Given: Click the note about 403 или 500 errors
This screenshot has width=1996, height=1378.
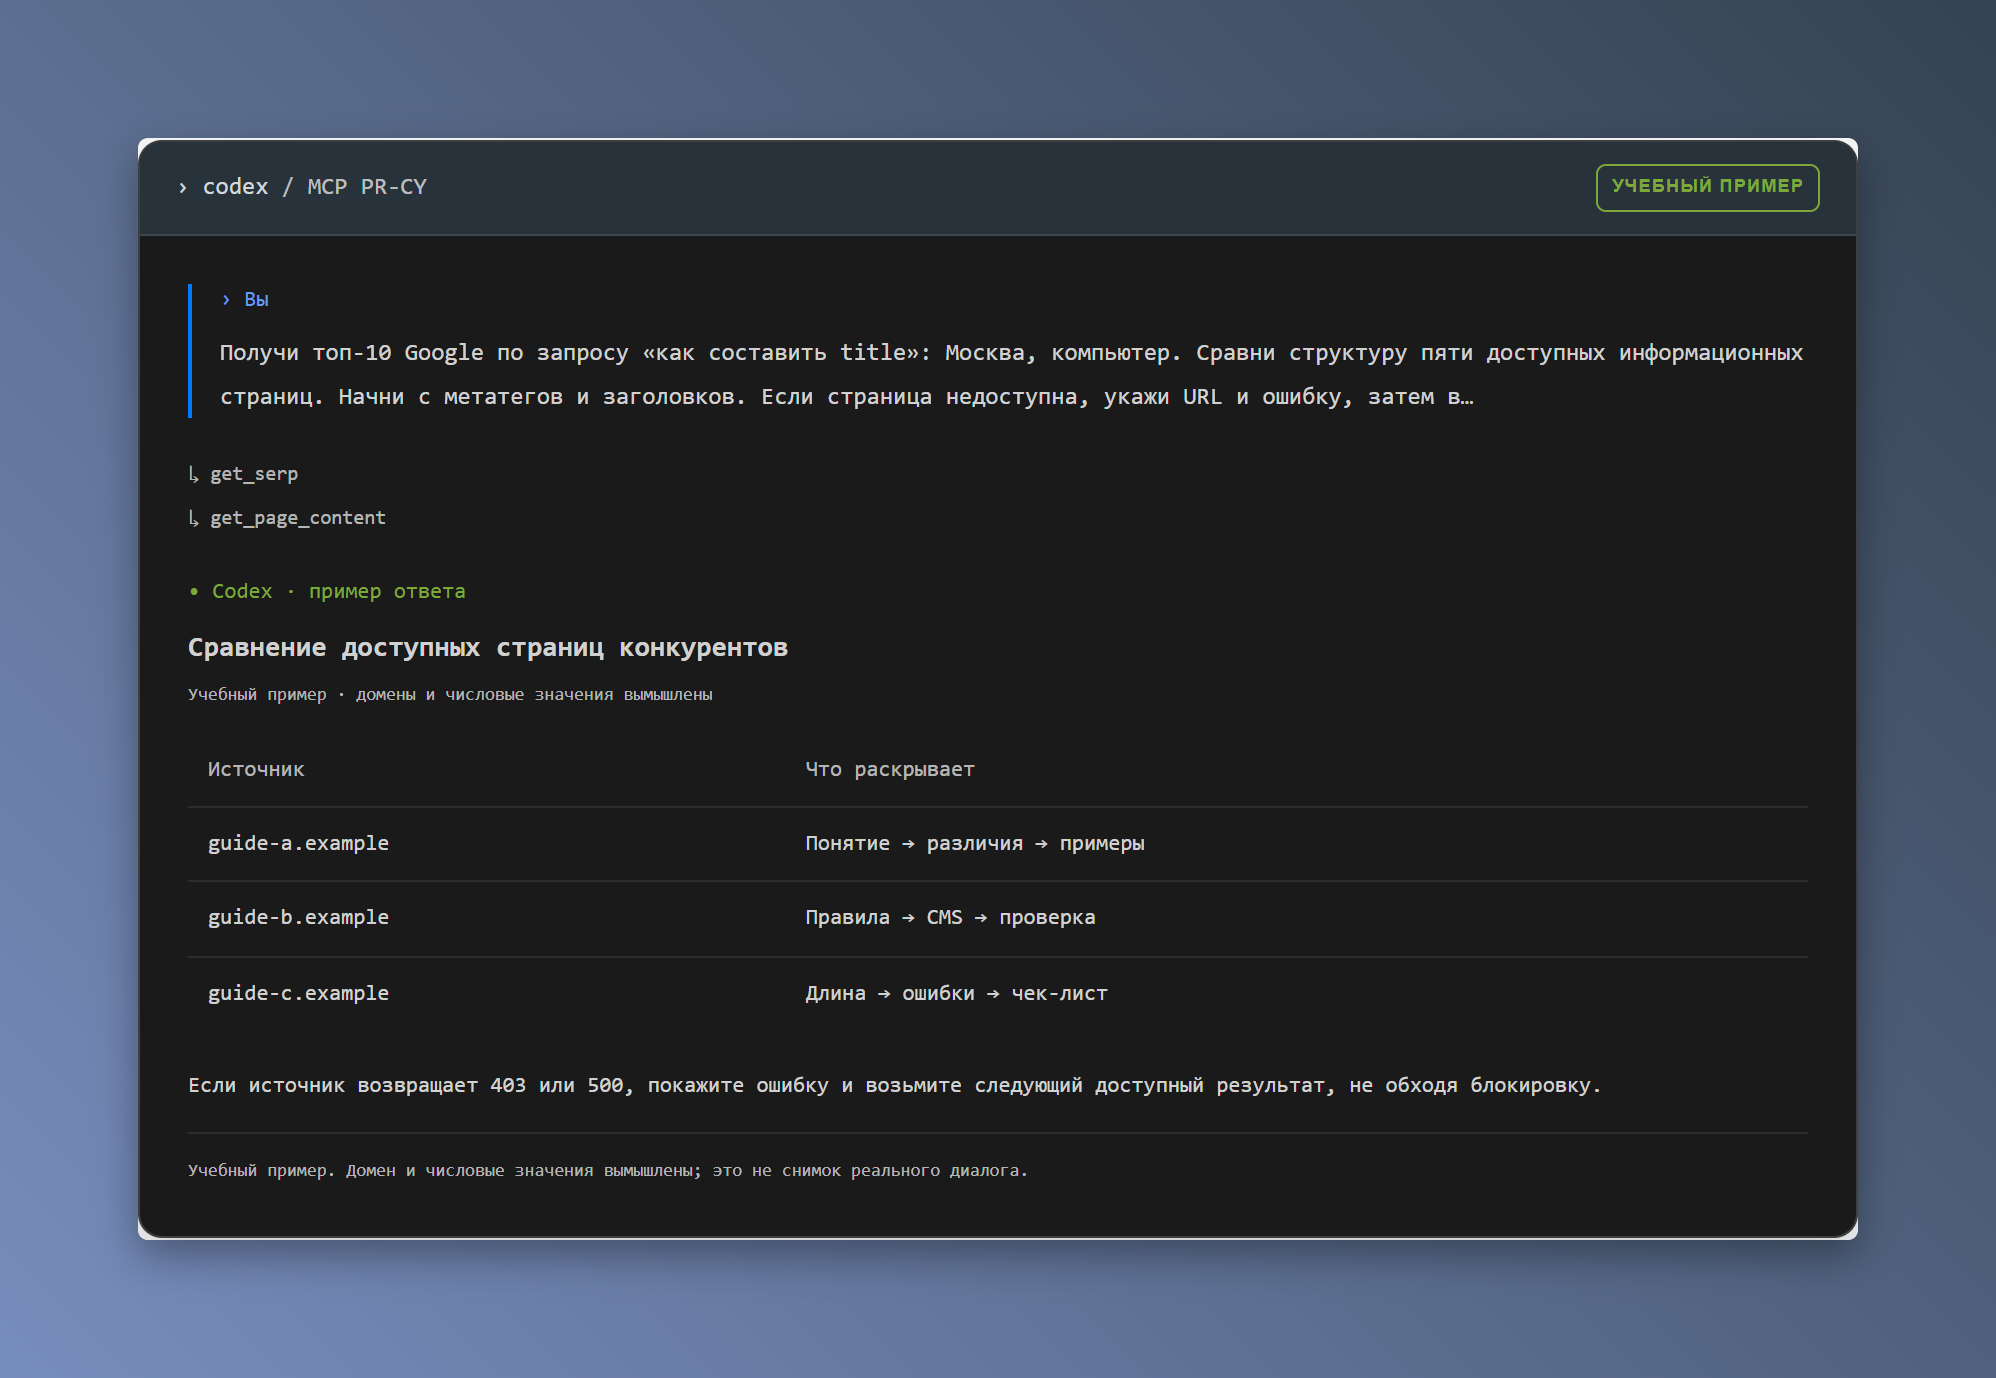Looking at the screenshot, I should pyautogui.click(x=895, y=1085).
